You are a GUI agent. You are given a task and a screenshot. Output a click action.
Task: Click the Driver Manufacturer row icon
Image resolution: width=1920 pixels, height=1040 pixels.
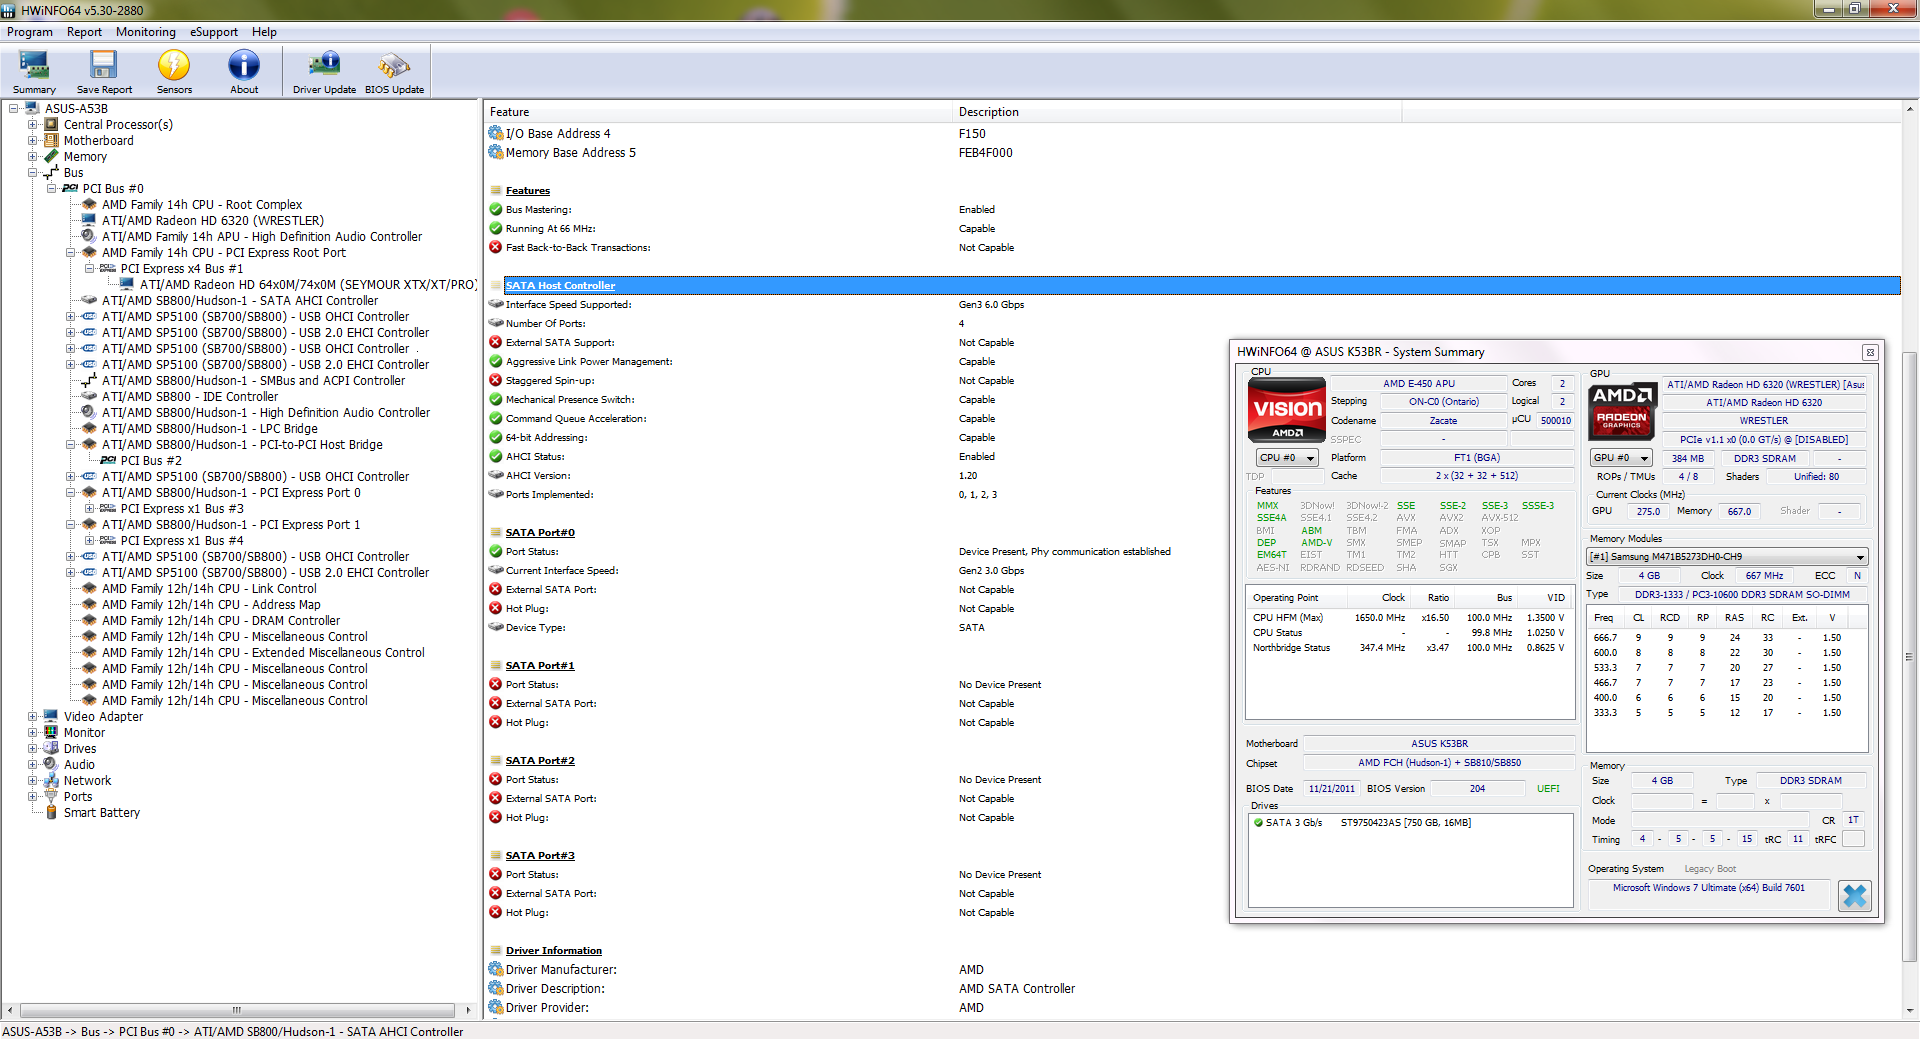point(495,970)
